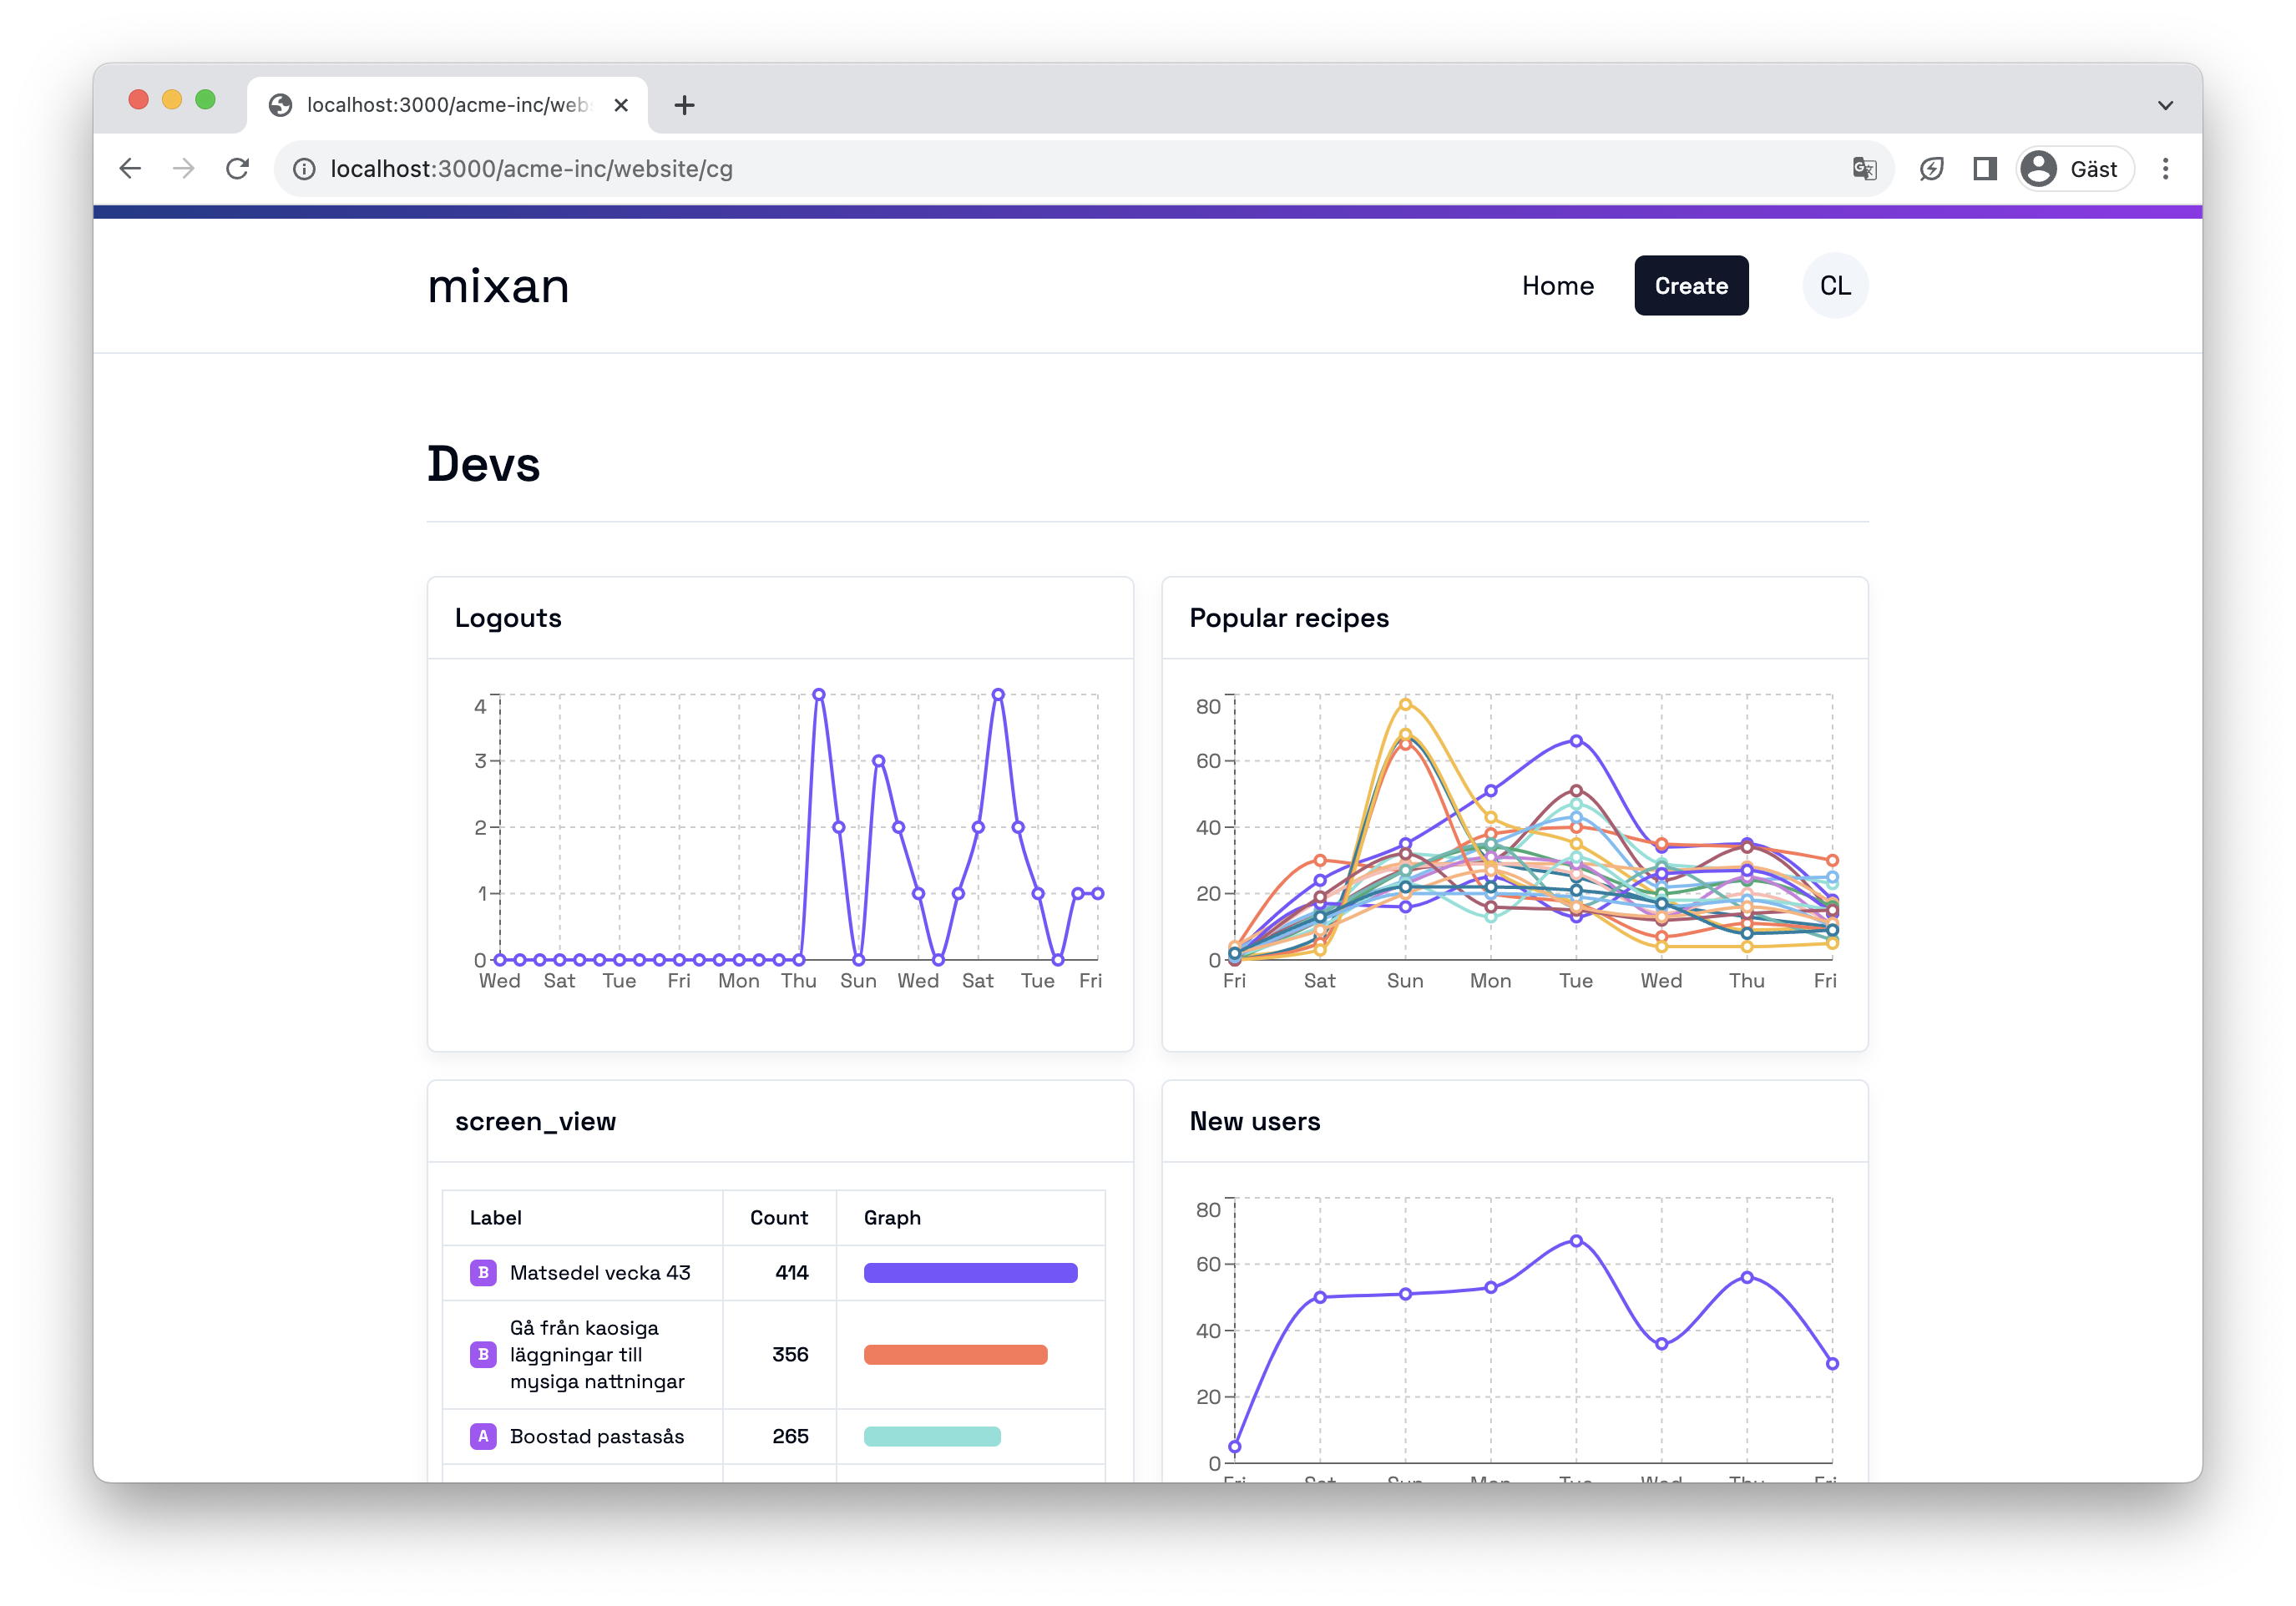
Task: Click the mixan logo
Action: (498, 286)
